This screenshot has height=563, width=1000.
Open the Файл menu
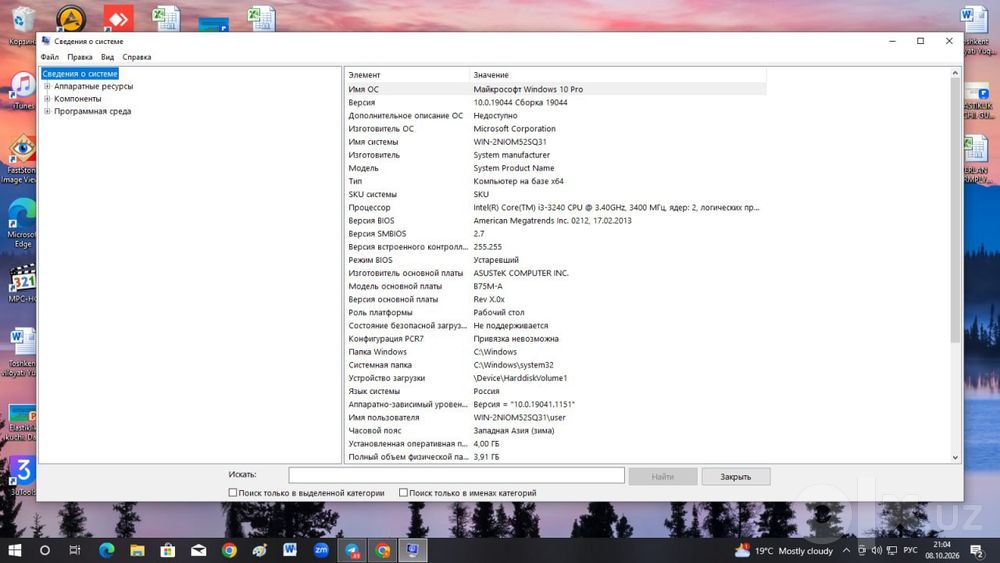[x=50, y=57]
